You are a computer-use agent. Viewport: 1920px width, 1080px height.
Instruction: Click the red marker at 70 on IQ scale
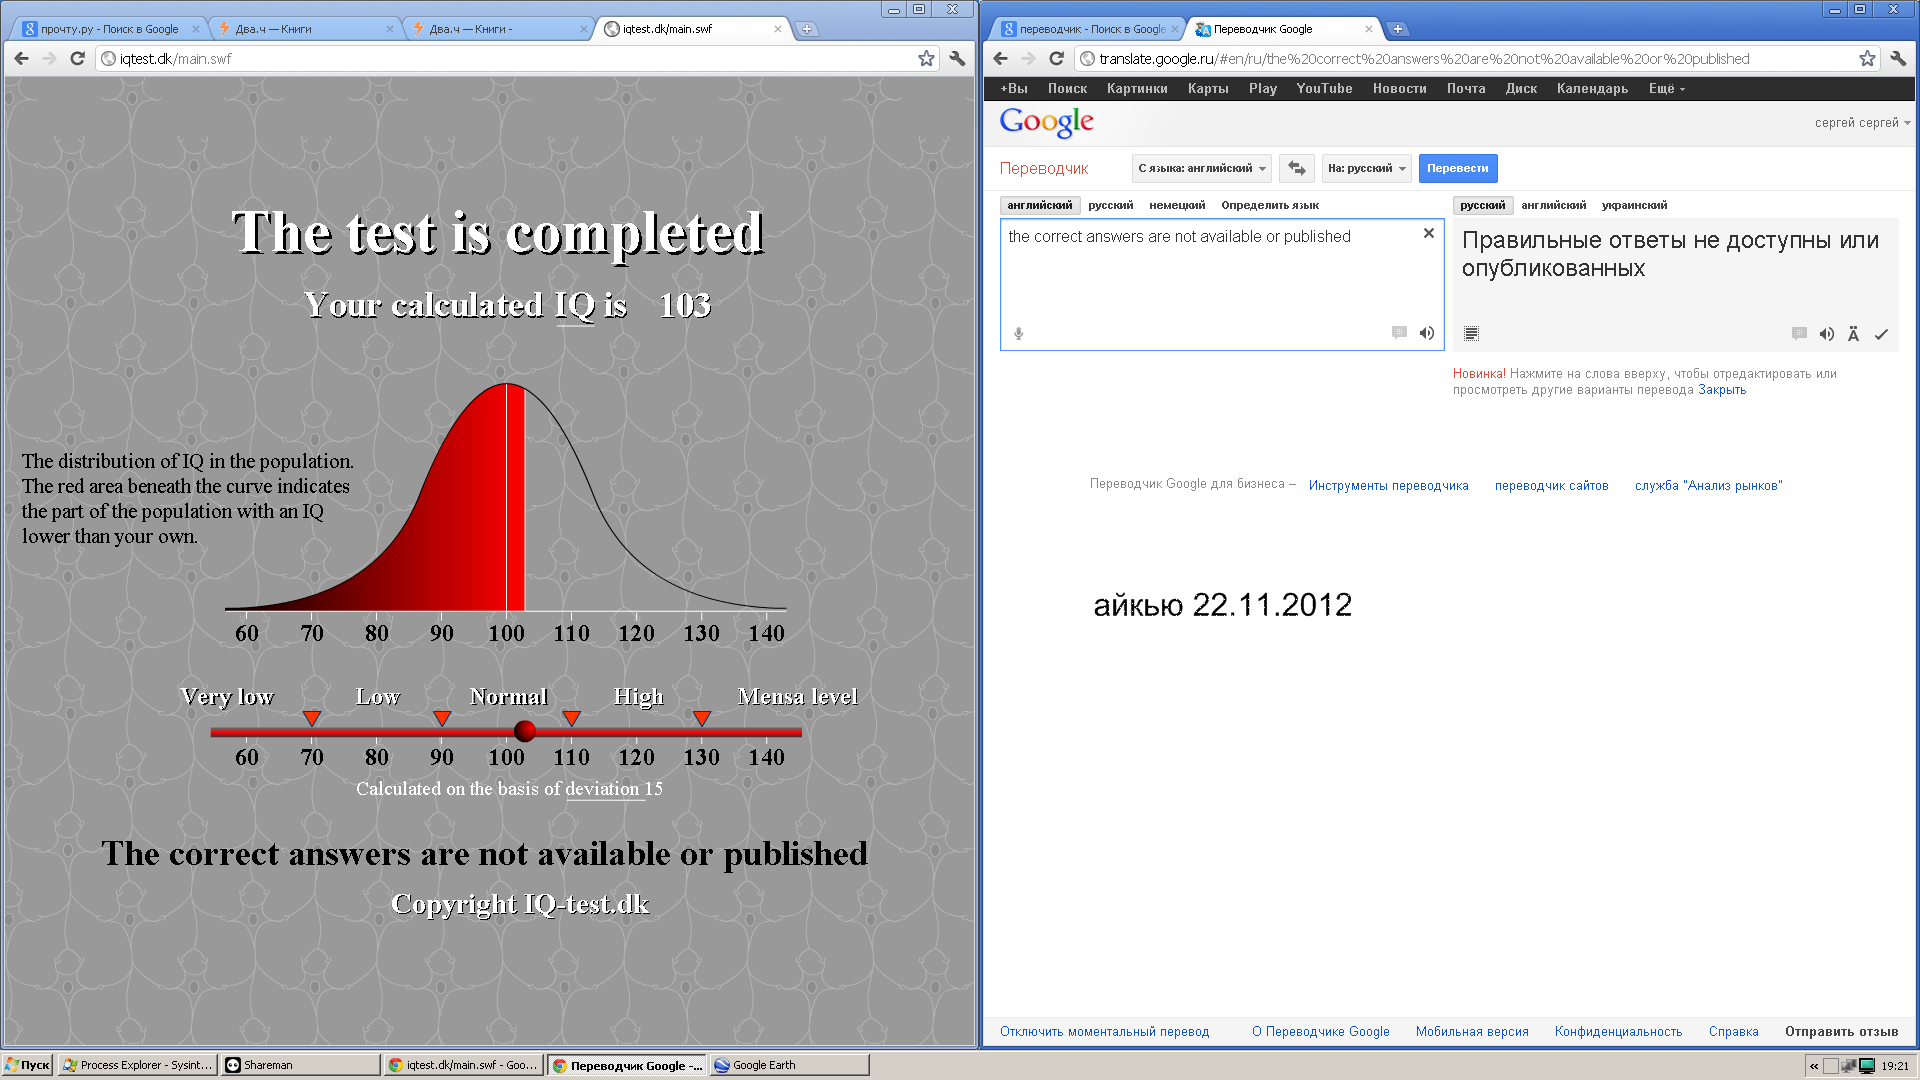312,718
